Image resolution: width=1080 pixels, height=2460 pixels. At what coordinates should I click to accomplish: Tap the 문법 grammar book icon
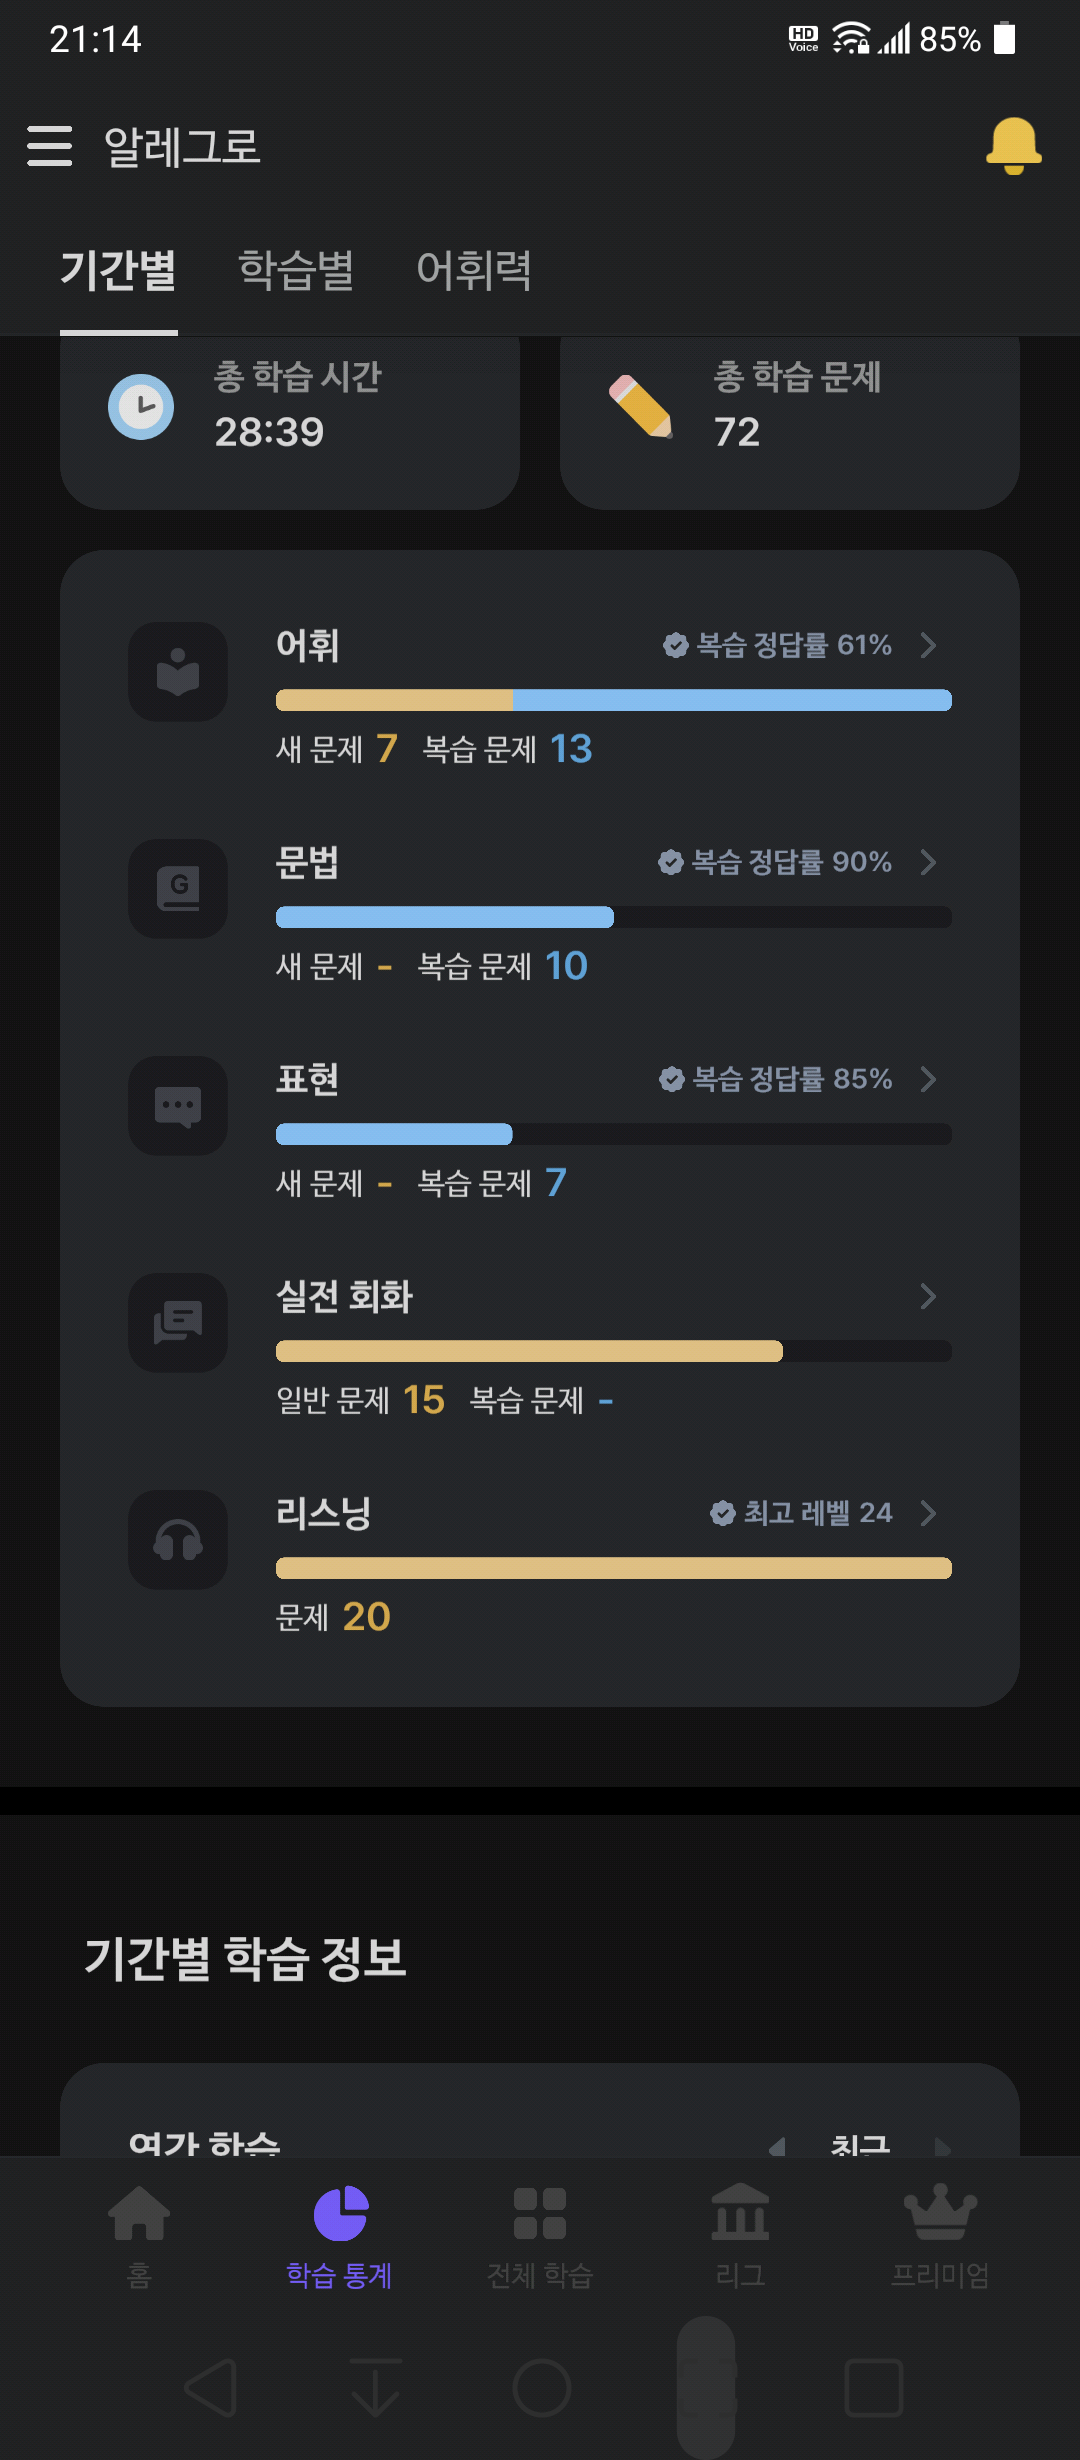(178, 889)
